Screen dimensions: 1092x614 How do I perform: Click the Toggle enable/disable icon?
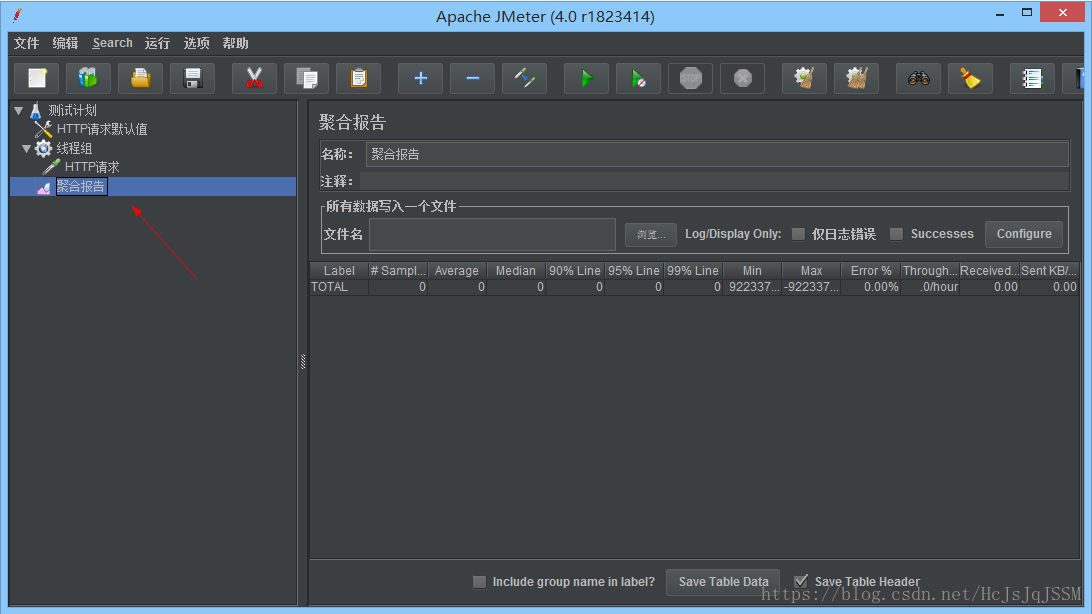click(x=524, y=78)
